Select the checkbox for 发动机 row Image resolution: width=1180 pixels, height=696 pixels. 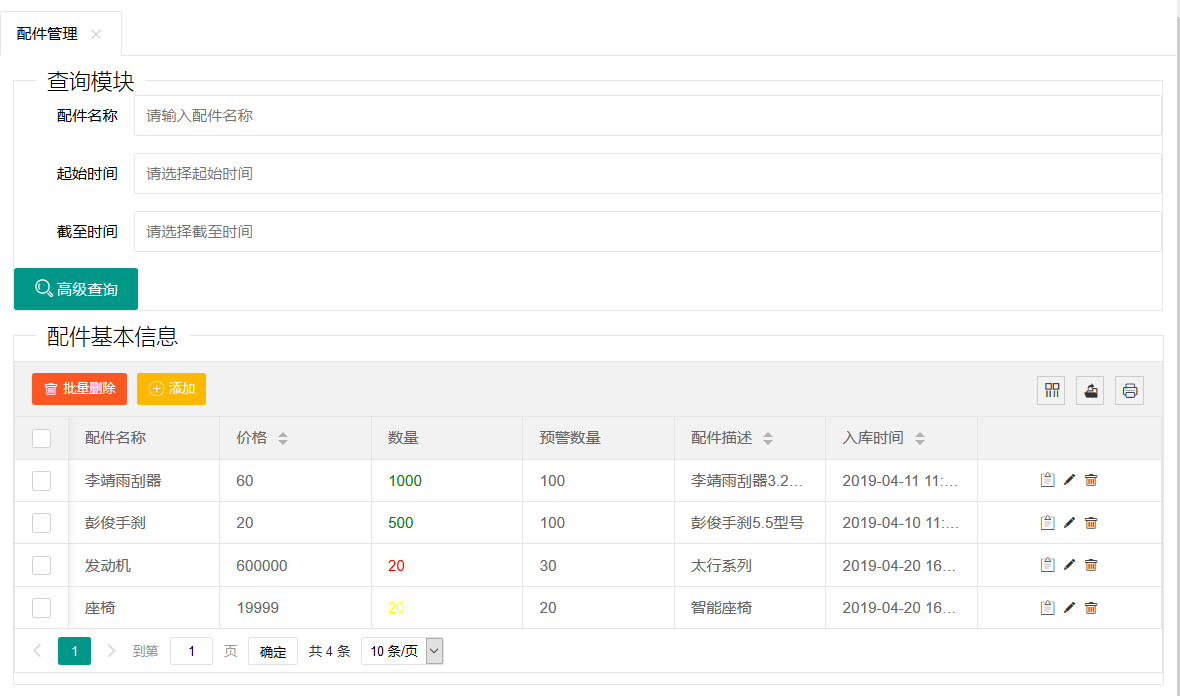(x=41, y=565)
